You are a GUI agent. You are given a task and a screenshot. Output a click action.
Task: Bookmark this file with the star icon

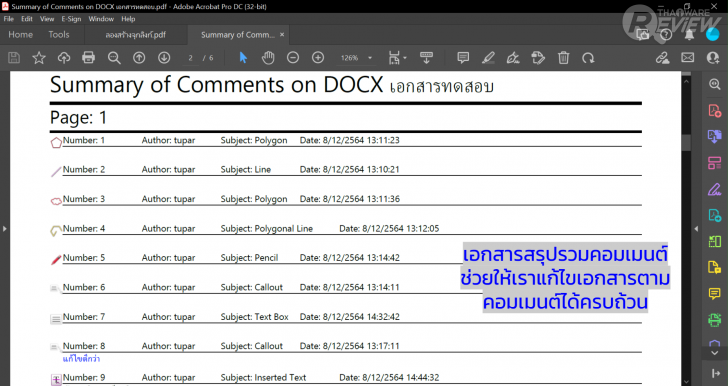tap(39, 58)
